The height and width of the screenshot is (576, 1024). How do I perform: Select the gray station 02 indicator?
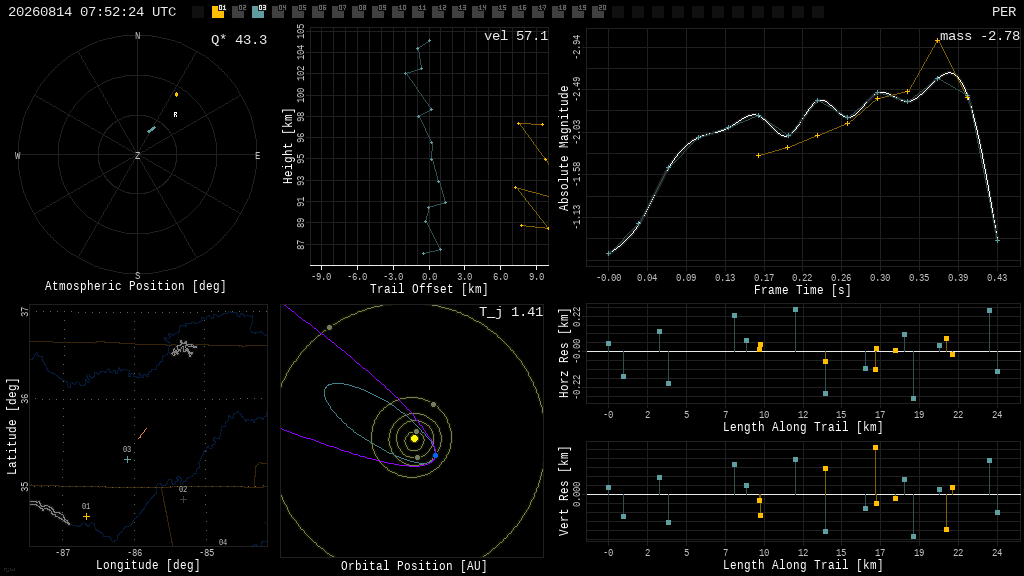(x=238, y=11)
